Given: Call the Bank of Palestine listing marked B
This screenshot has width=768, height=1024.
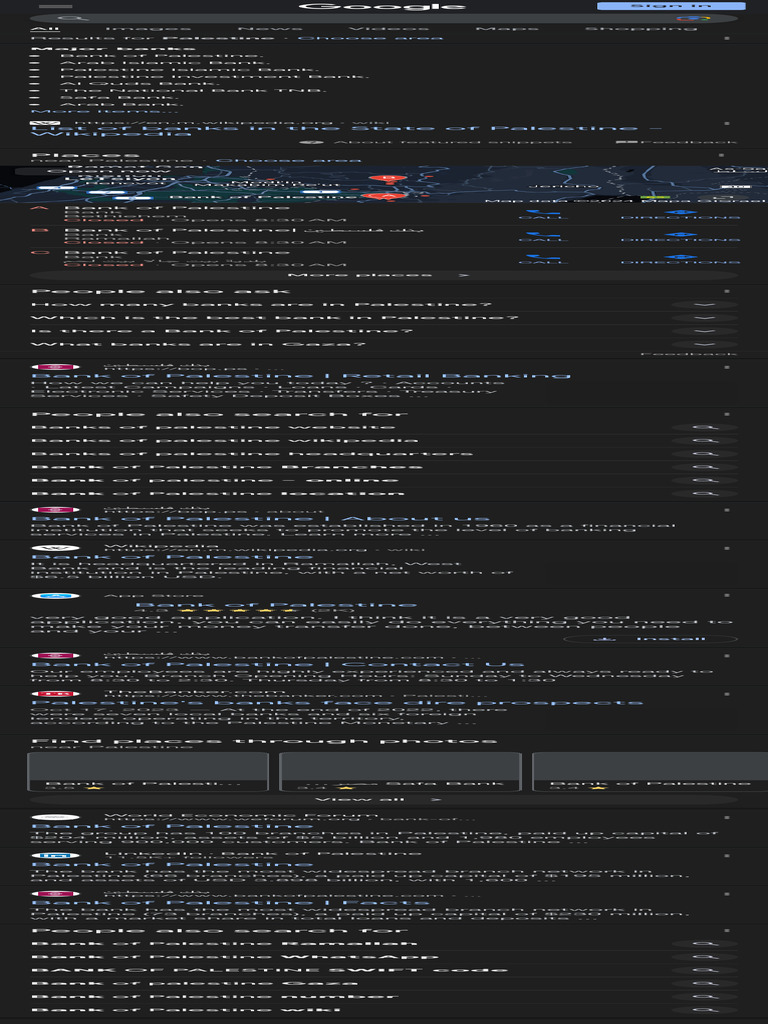Looking at the screenshot, I should click(543, 236).
